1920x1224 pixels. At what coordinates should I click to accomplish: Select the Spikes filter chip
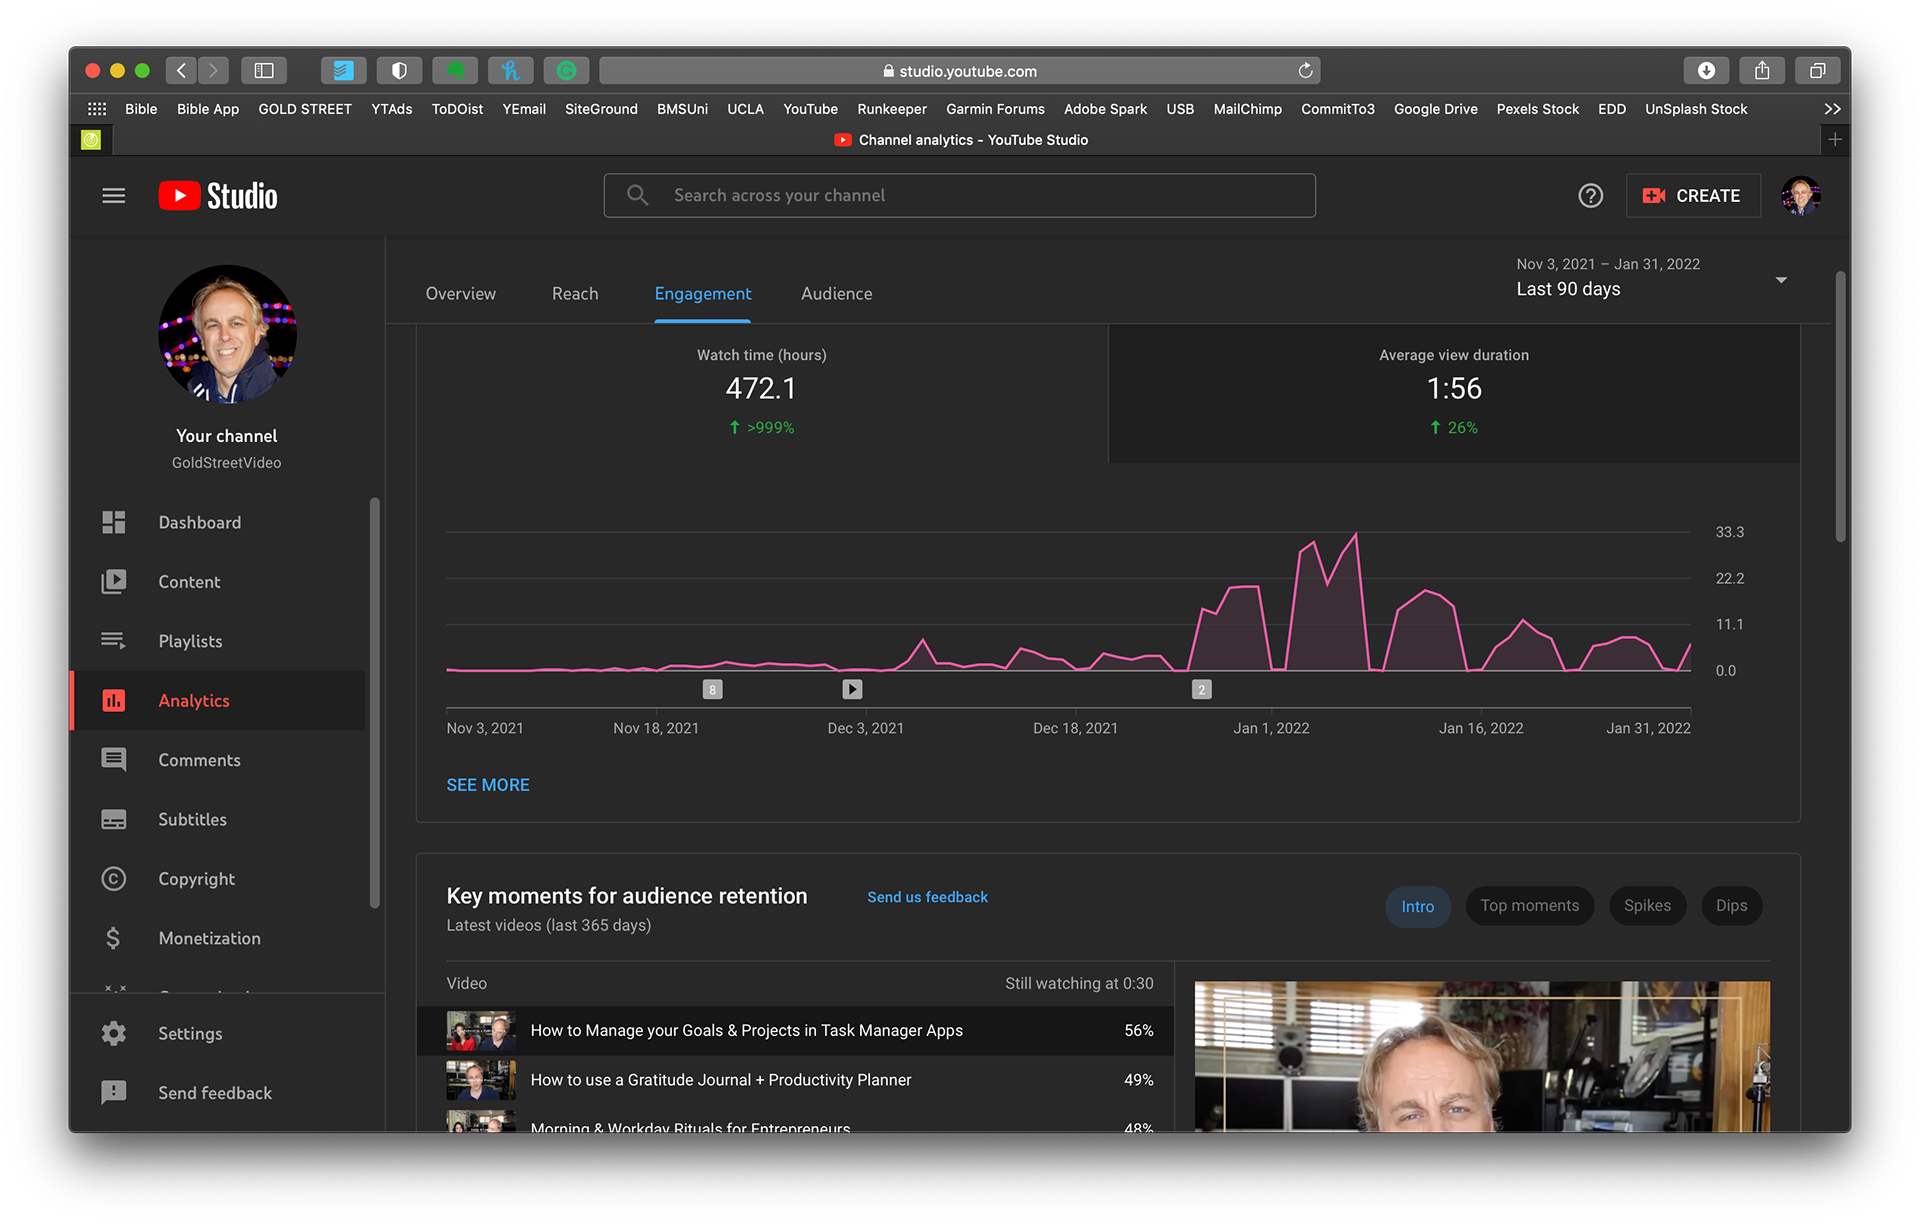1647,906
